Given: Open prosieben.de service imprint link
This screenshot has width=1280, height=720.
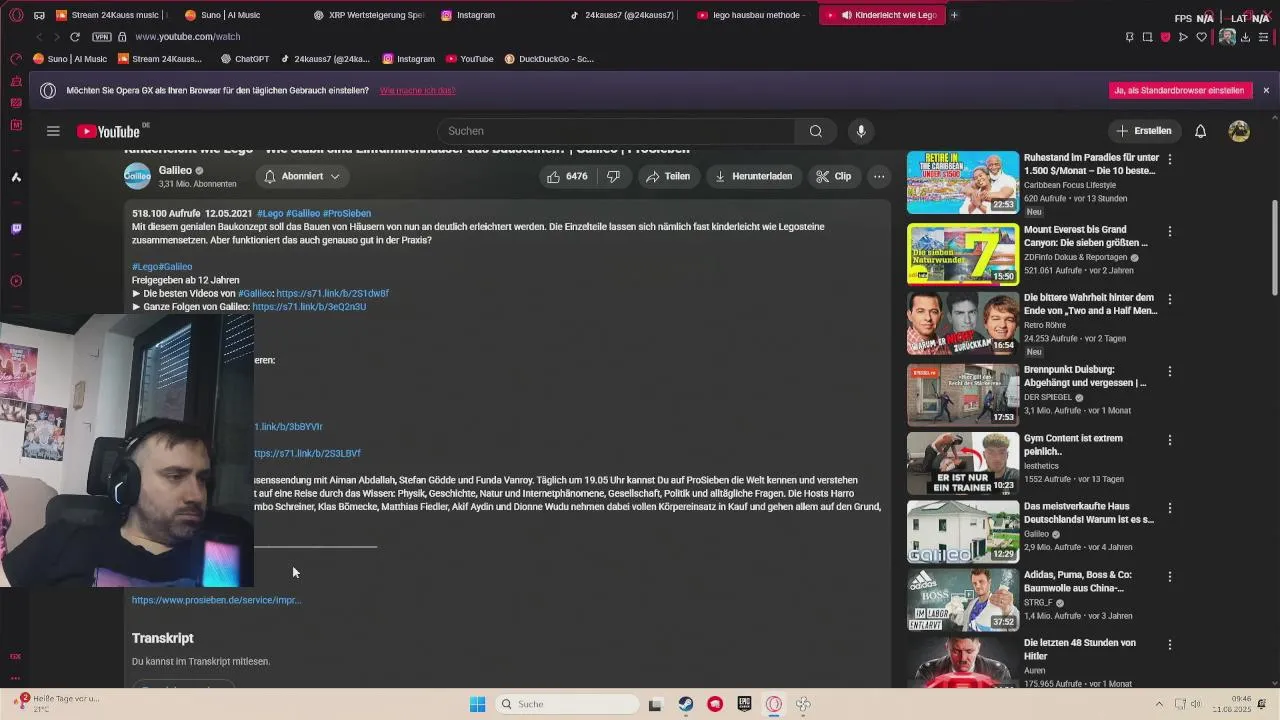Looking at the screenshot, I should coord(216,600).
